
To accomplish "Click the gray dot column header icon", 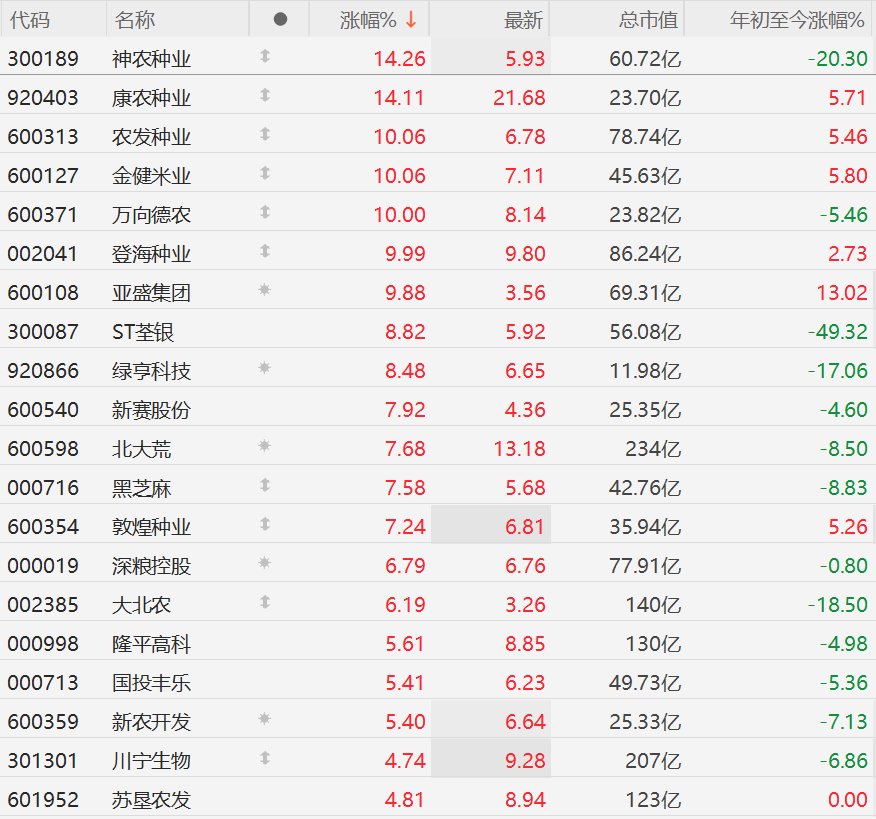I will point(280,20).
